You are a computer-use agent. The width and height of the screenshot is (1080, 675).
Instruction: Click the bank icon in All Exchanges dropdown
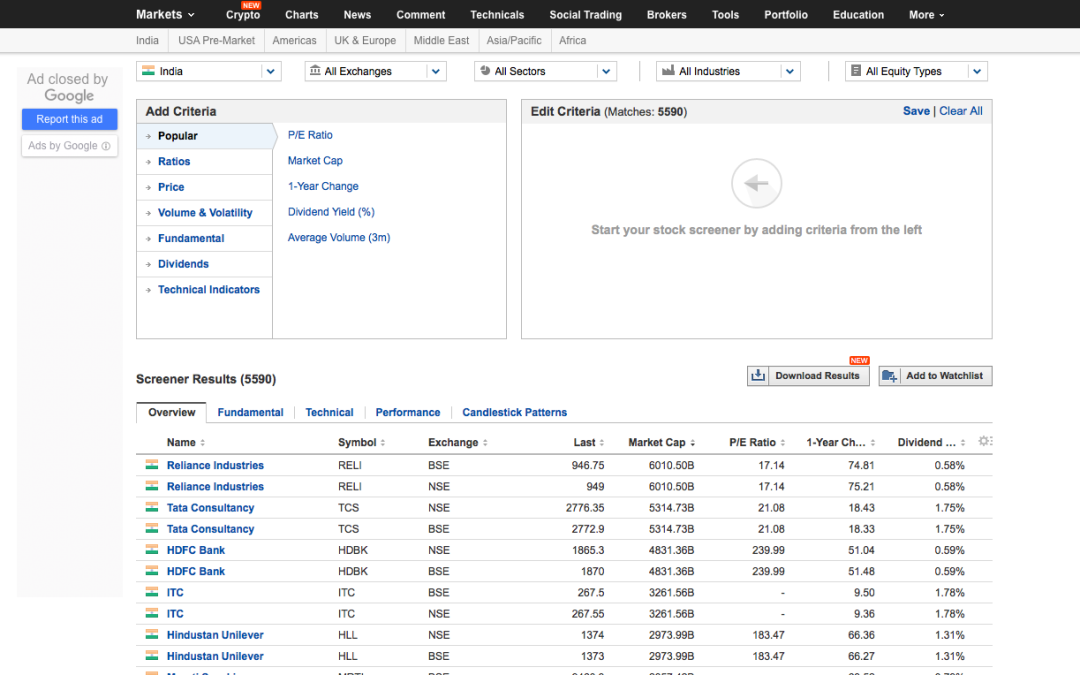coord(315,70)
